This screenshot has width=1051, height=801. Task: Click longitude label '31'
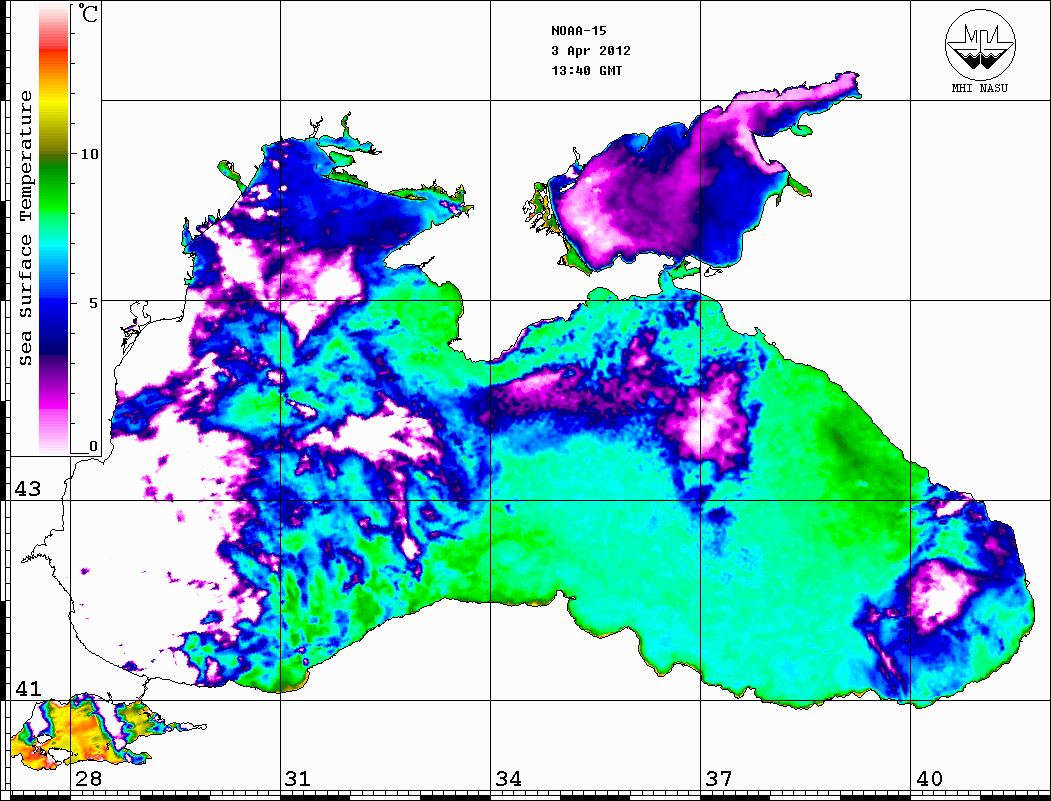(x=298, y=778)
